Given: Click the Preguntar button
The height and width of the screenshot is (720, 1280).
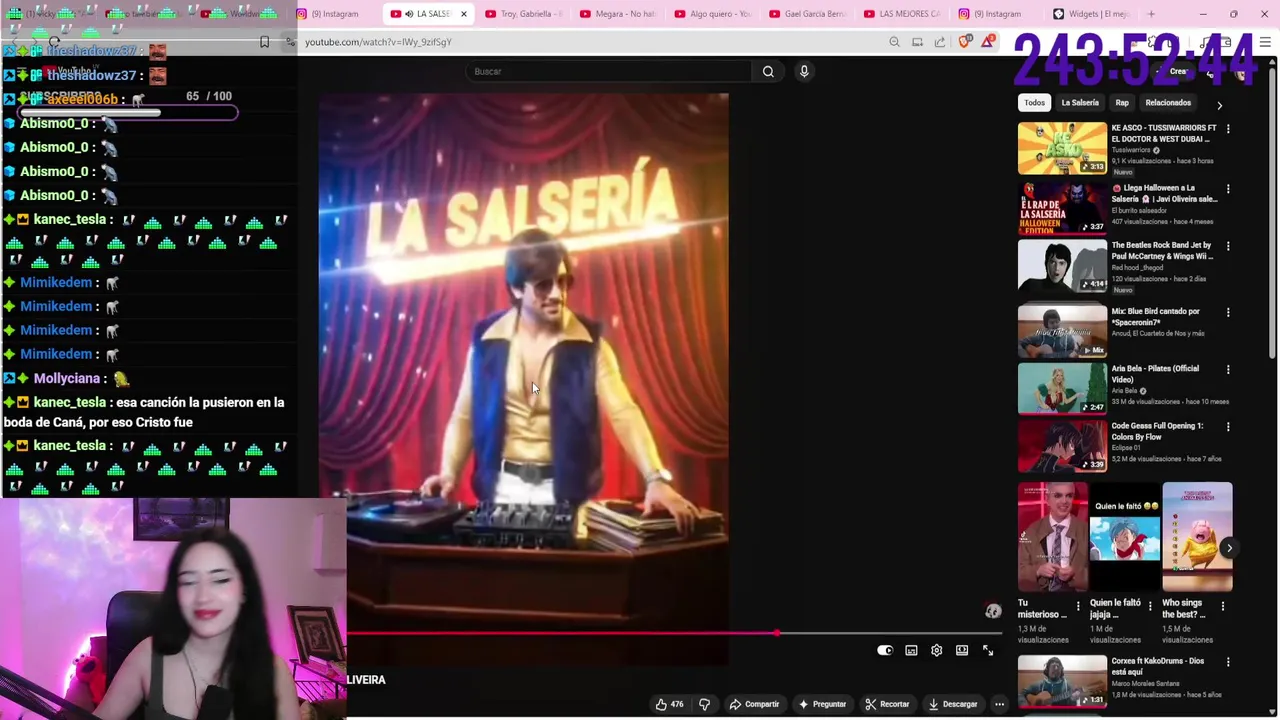Looking at the screenshot, I should pyautogui.click(x=822, y=704).
